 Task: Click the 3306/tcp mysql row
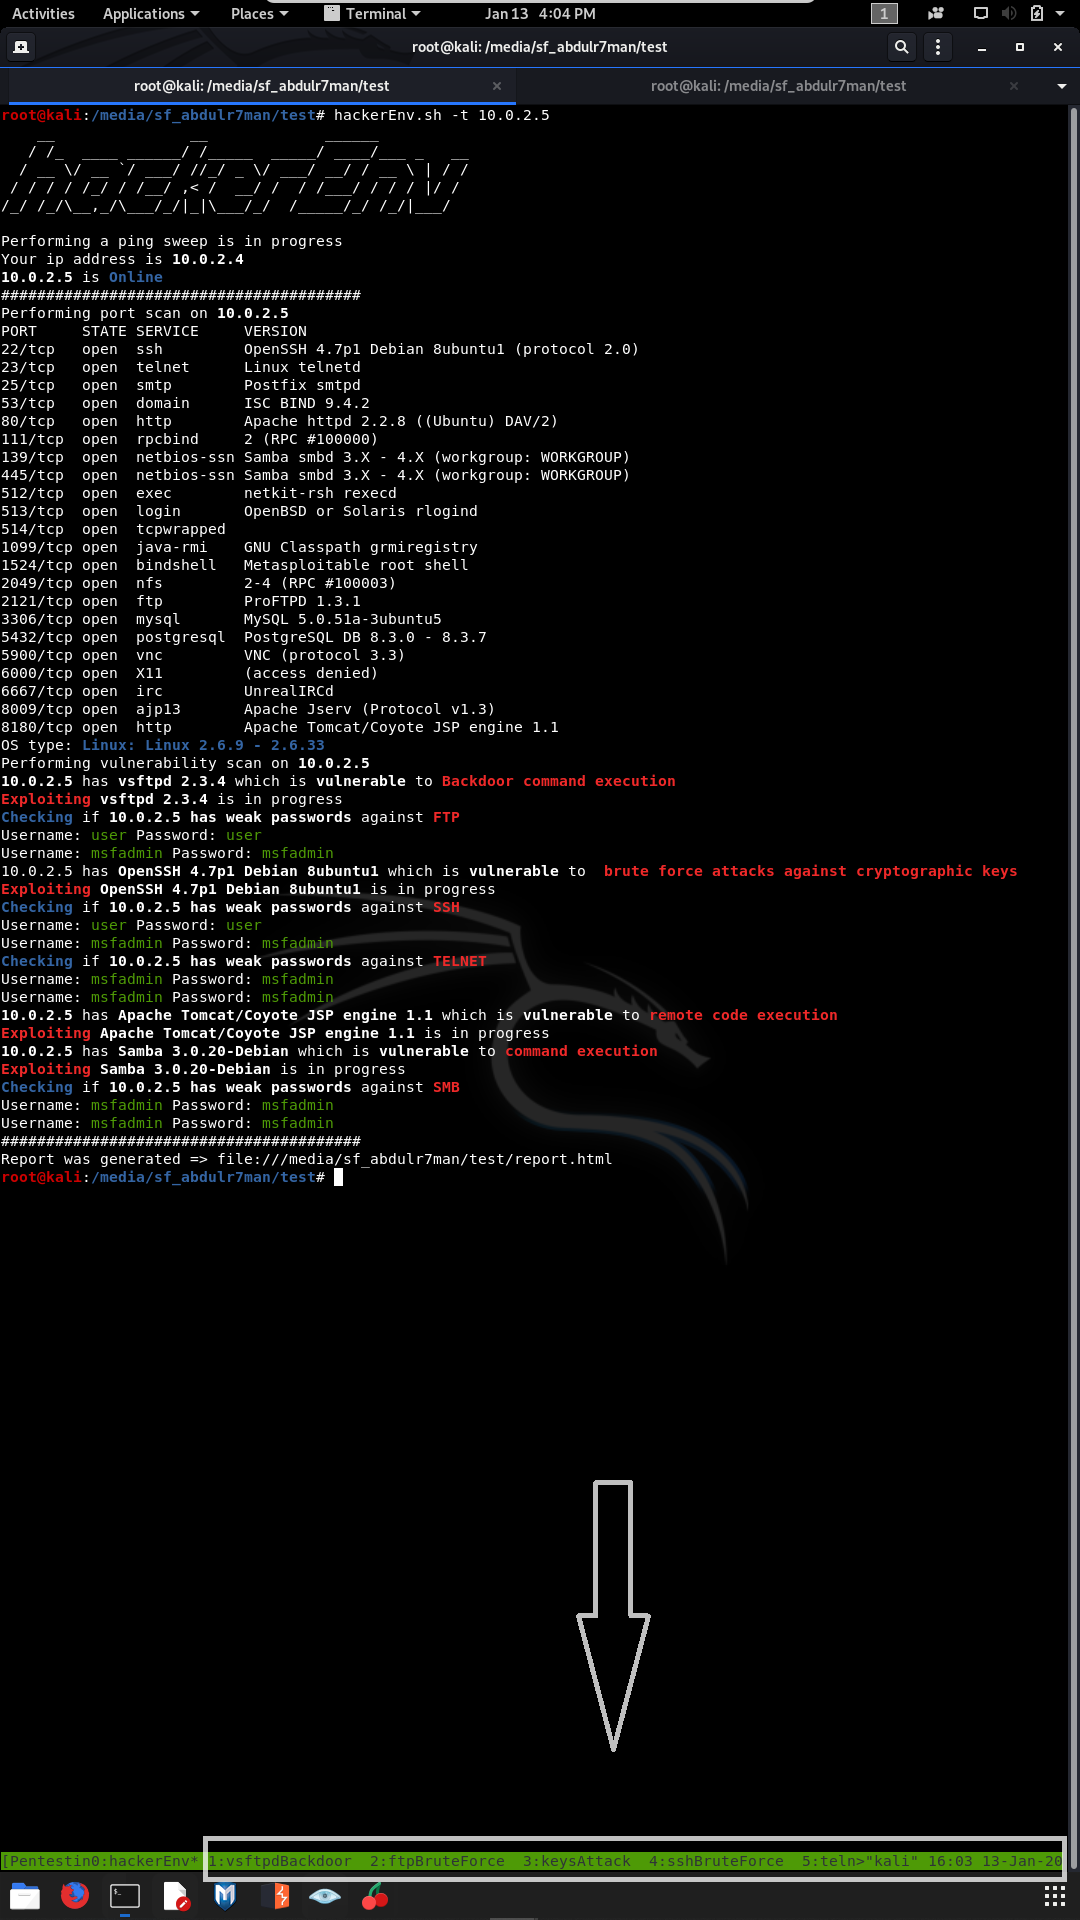pos(221,619)
